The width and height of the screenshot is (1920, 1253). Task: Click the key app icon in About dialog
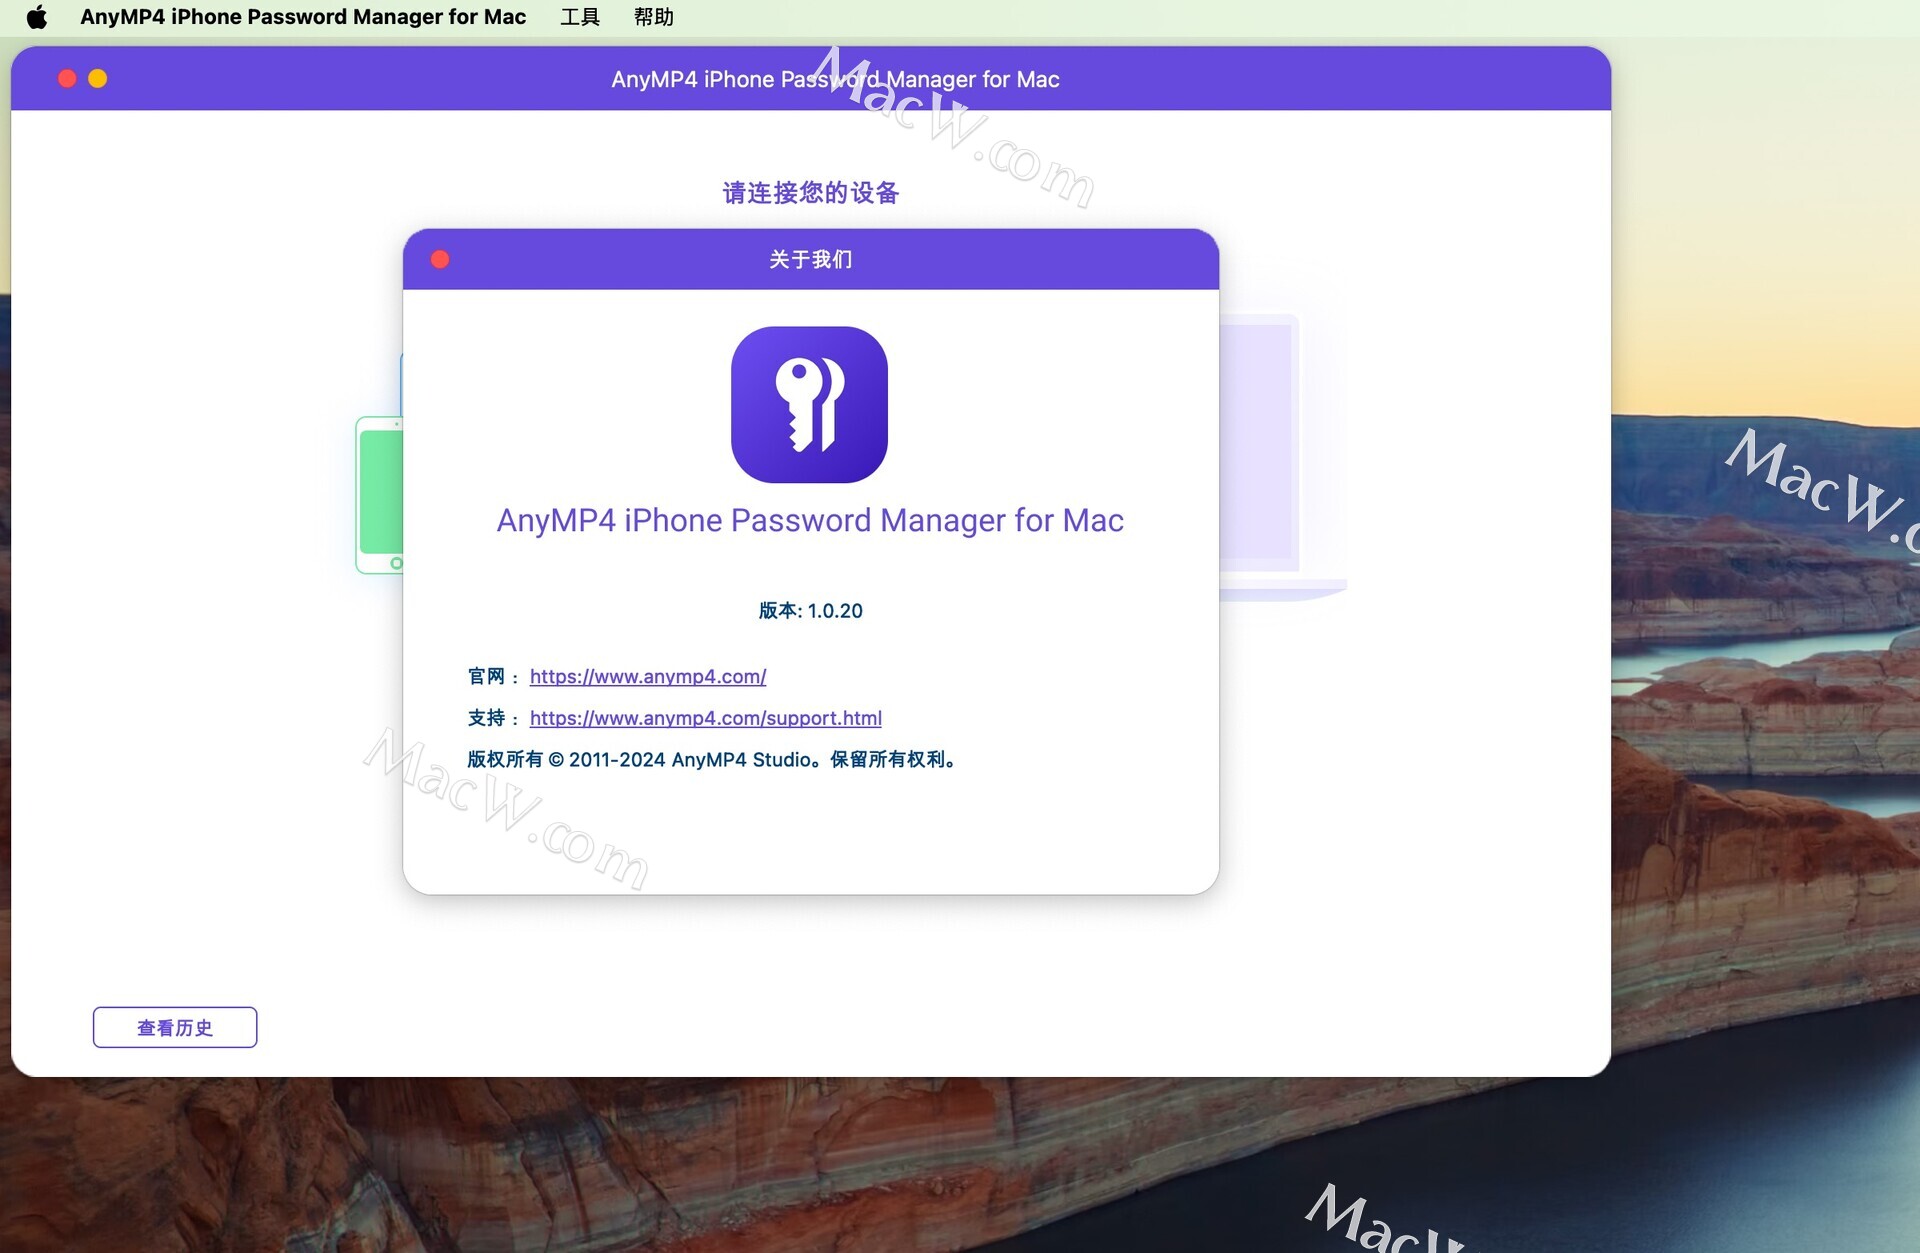point(809,405)
